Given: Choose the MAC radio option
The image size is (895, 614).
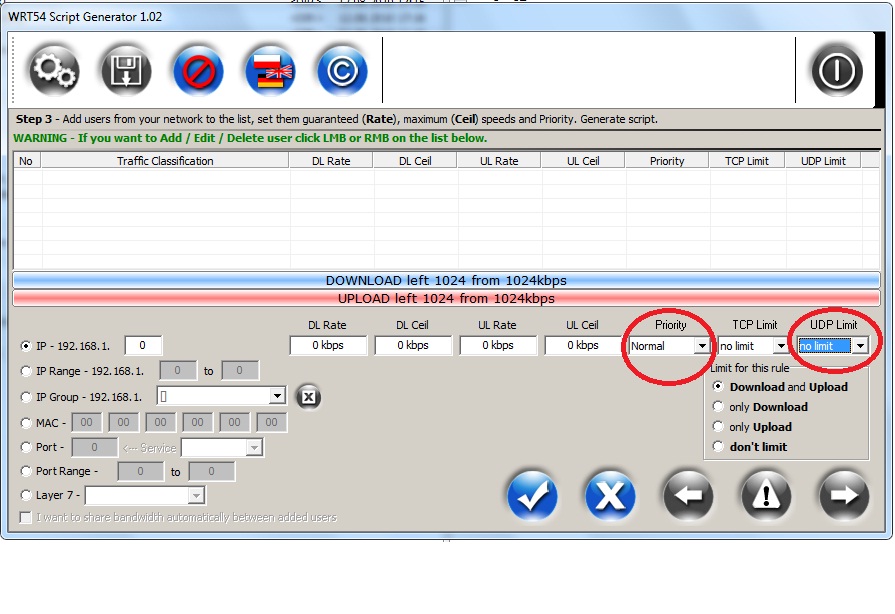Looking at the screenshot, I should point(26,423).
